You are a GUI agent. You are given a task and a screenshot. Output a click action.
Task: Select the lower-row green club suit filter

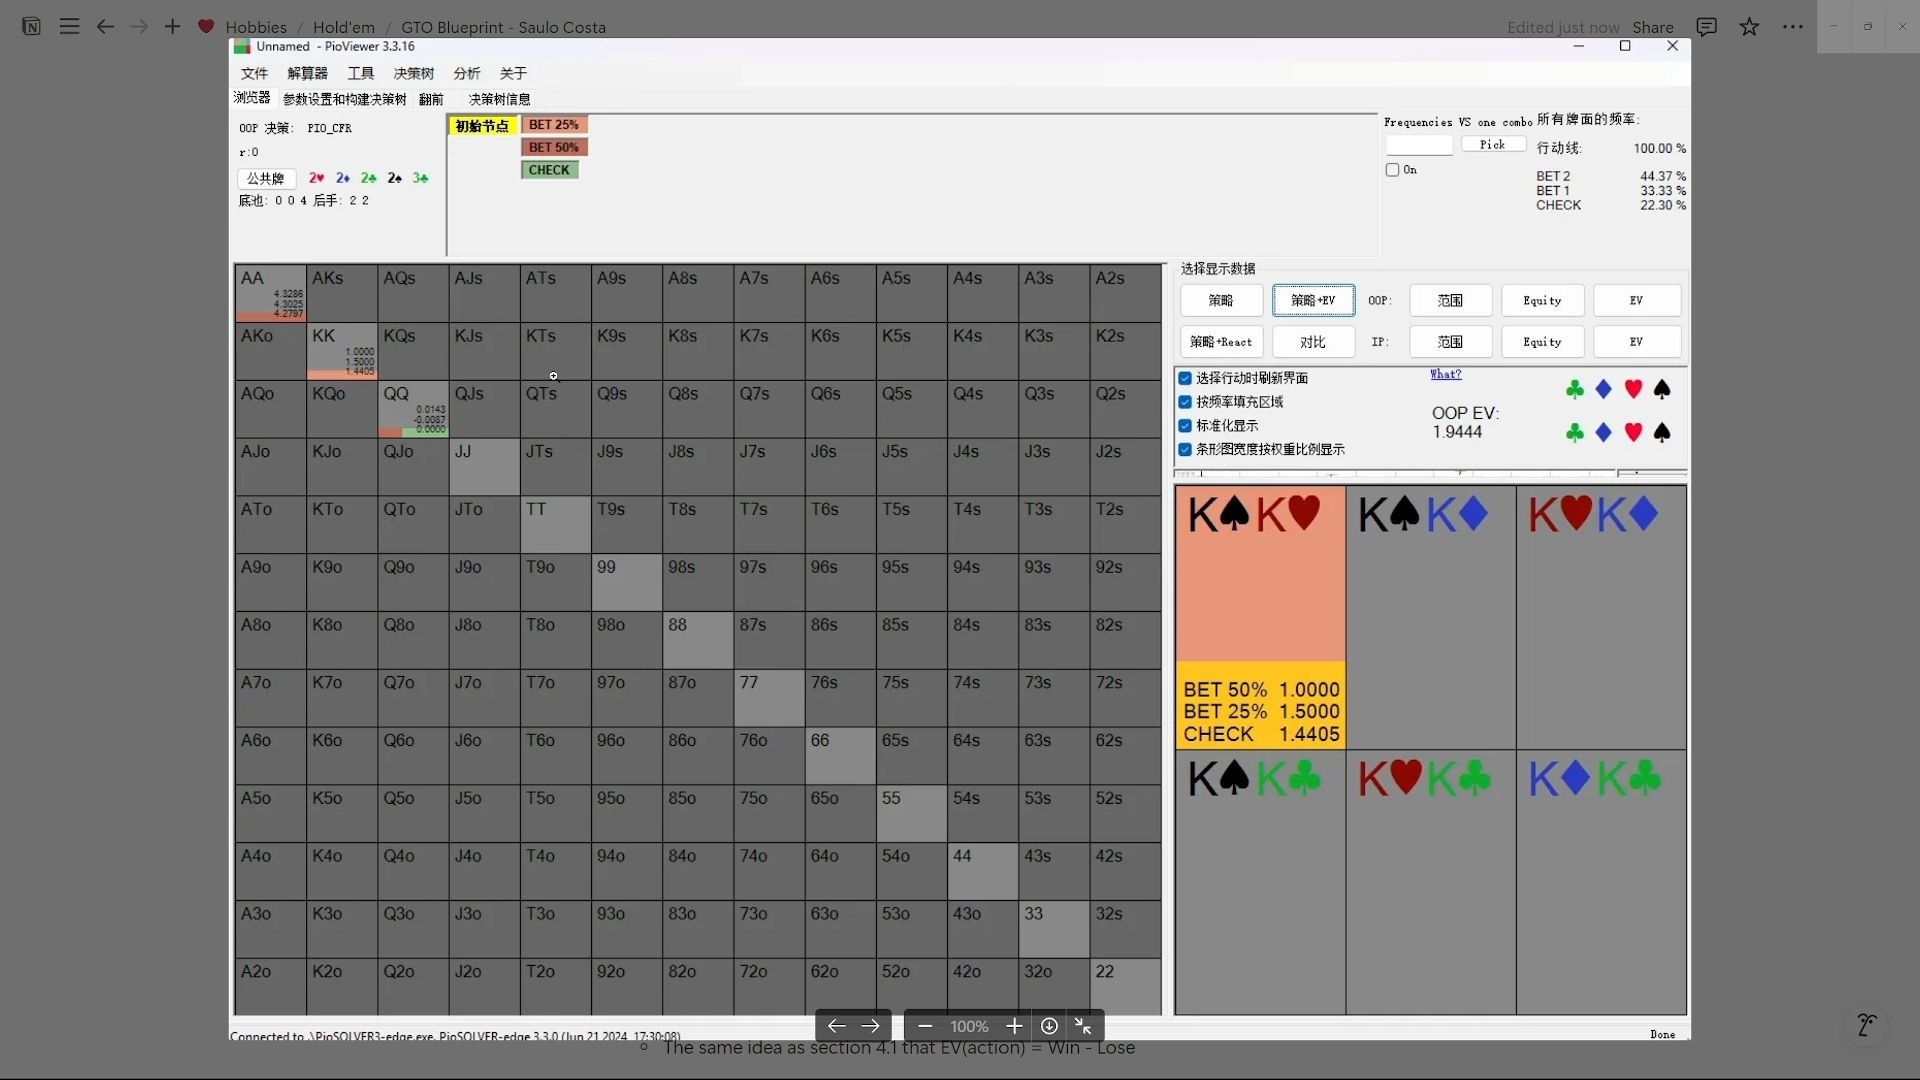[x=1575, y=432]
